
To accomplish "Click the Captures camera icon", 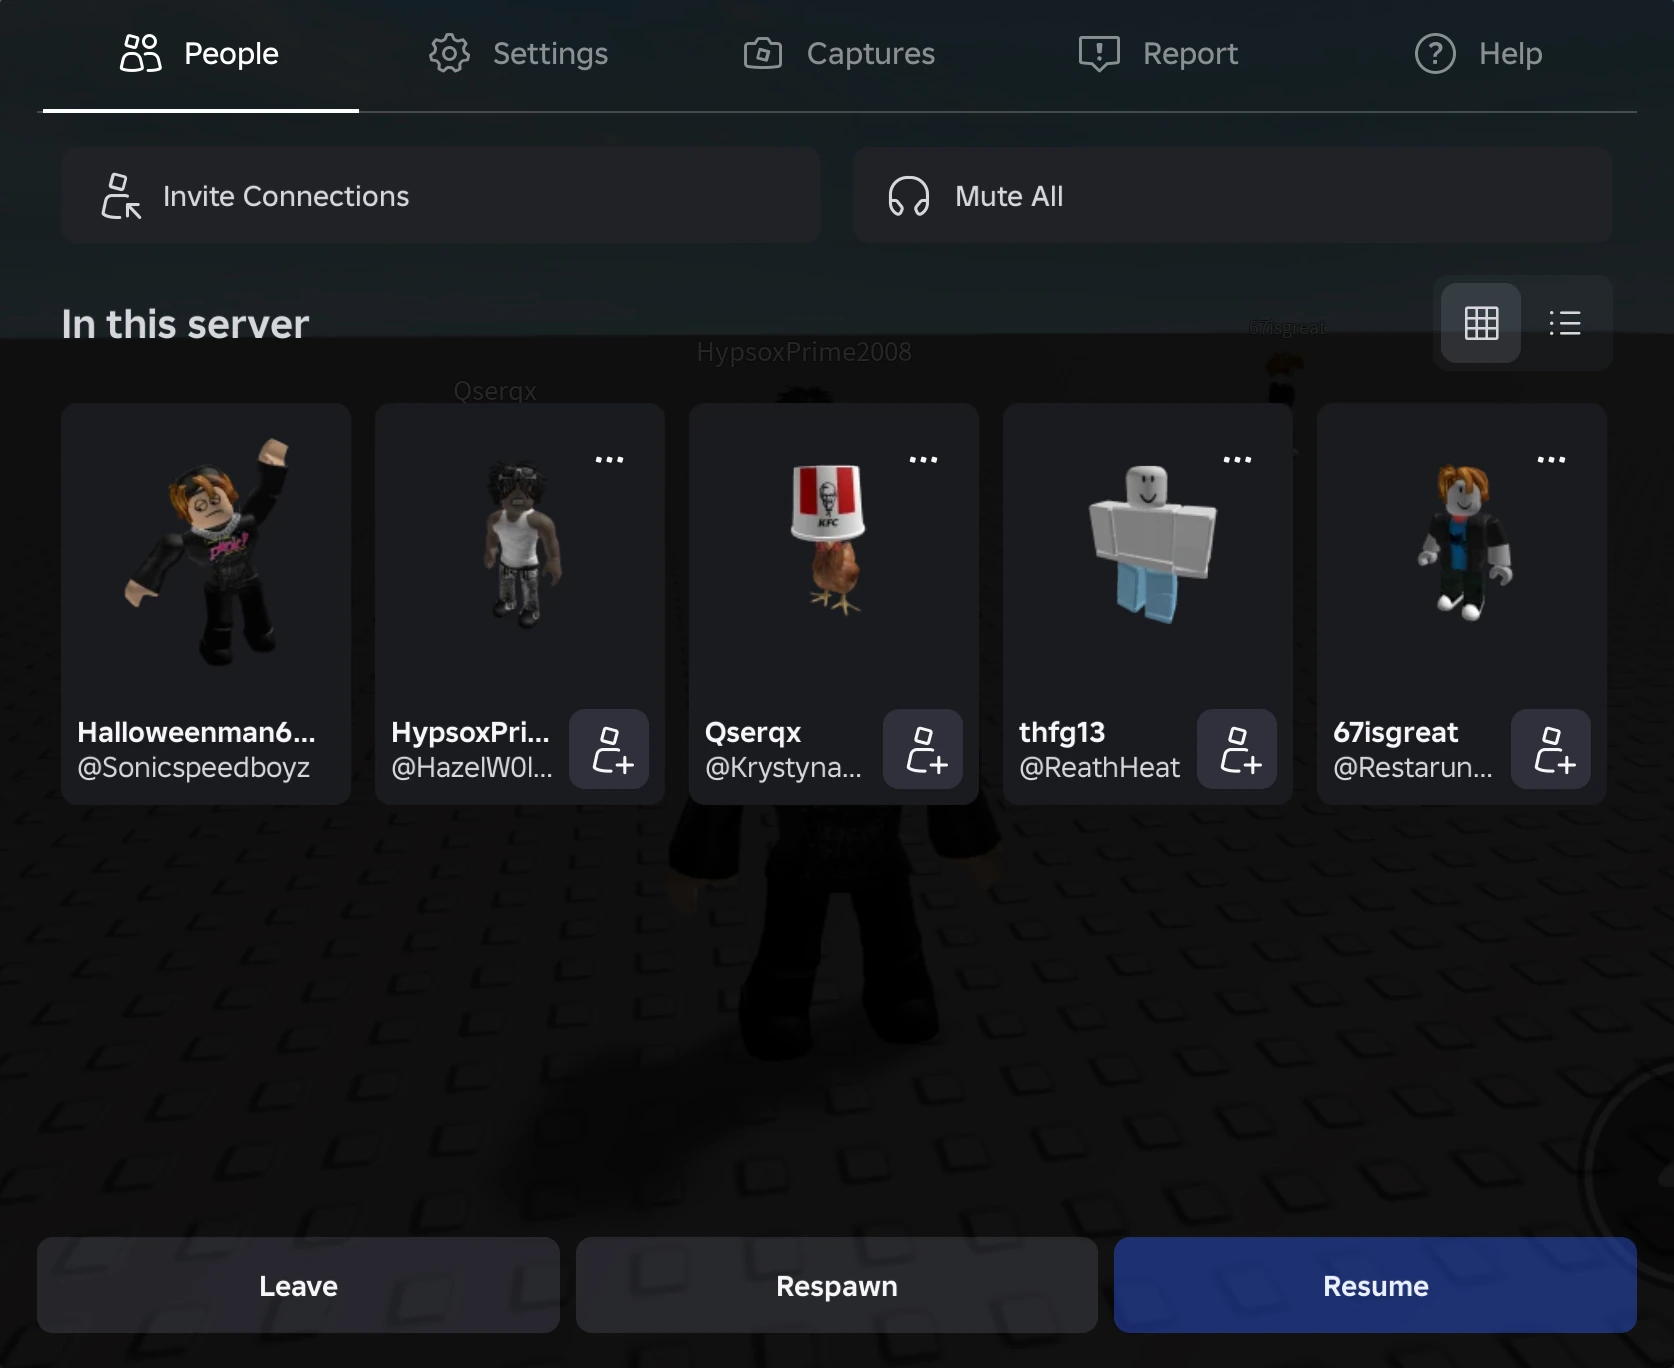I will click(x=761, y=53).
